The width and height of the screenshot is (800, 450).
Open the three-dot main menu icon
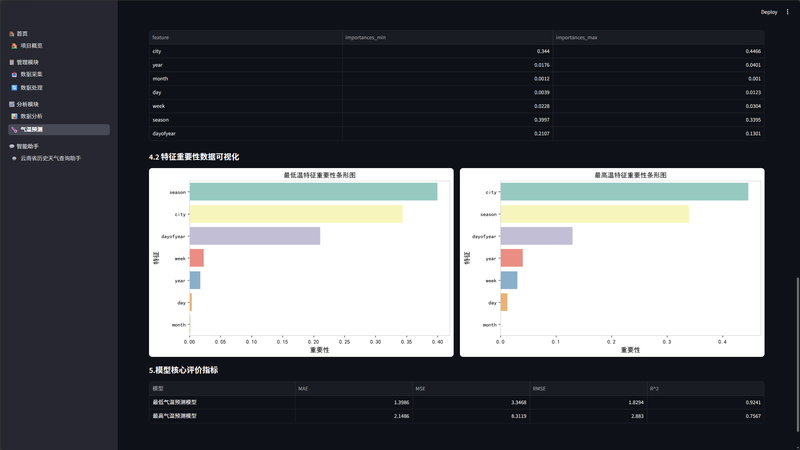pos(787,12)
